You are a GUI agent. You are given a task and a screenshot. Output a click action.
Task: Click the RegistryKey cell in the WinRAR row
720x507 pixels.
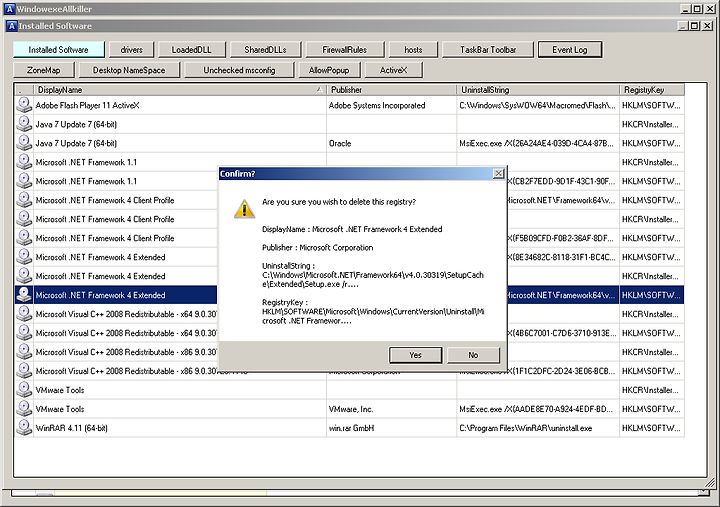(x=651, y=428)
